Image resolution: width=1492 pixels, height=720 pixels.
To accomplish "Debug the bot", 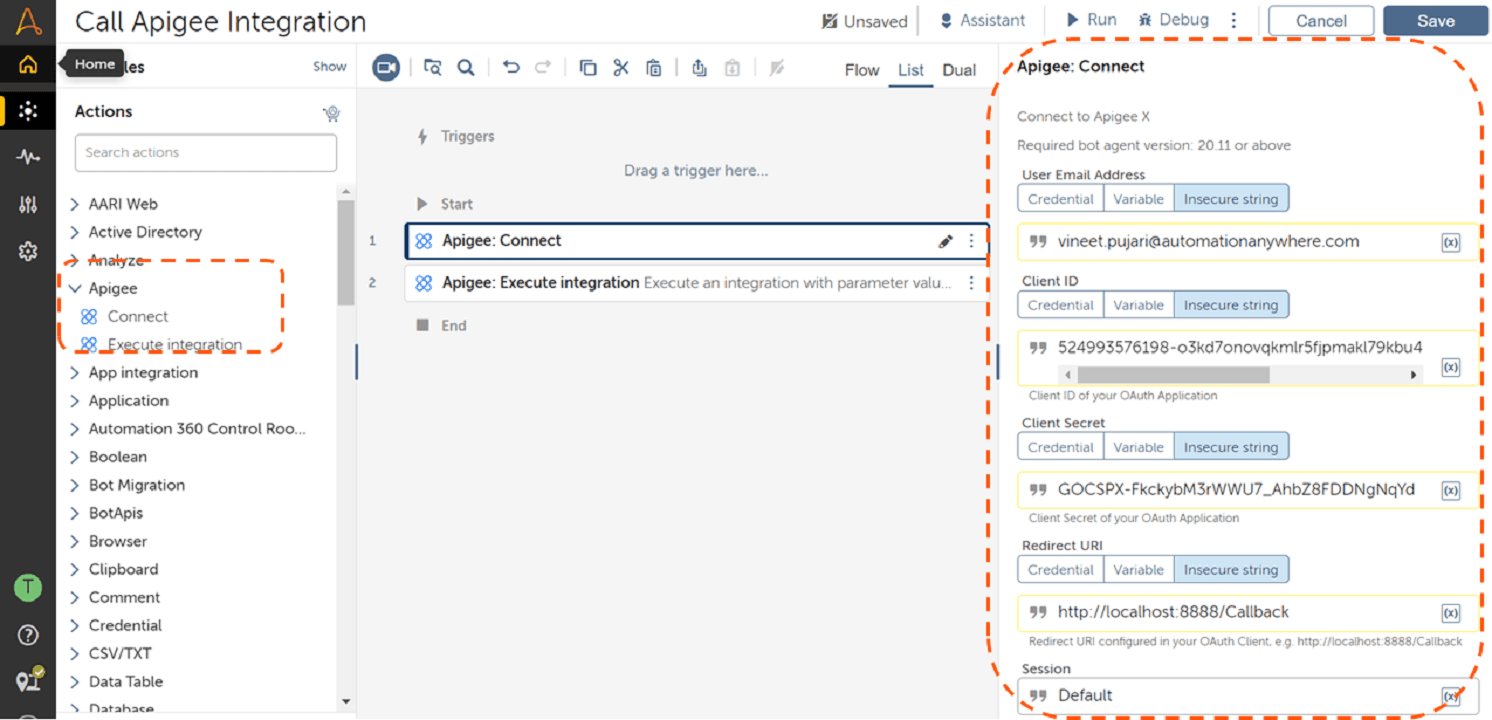I will [1172, 20].
